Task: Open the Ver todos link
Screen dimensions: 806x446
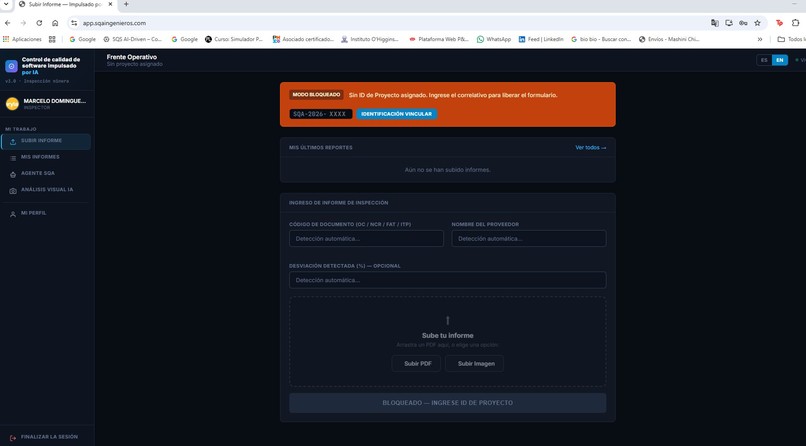Action: click(591, 147)
